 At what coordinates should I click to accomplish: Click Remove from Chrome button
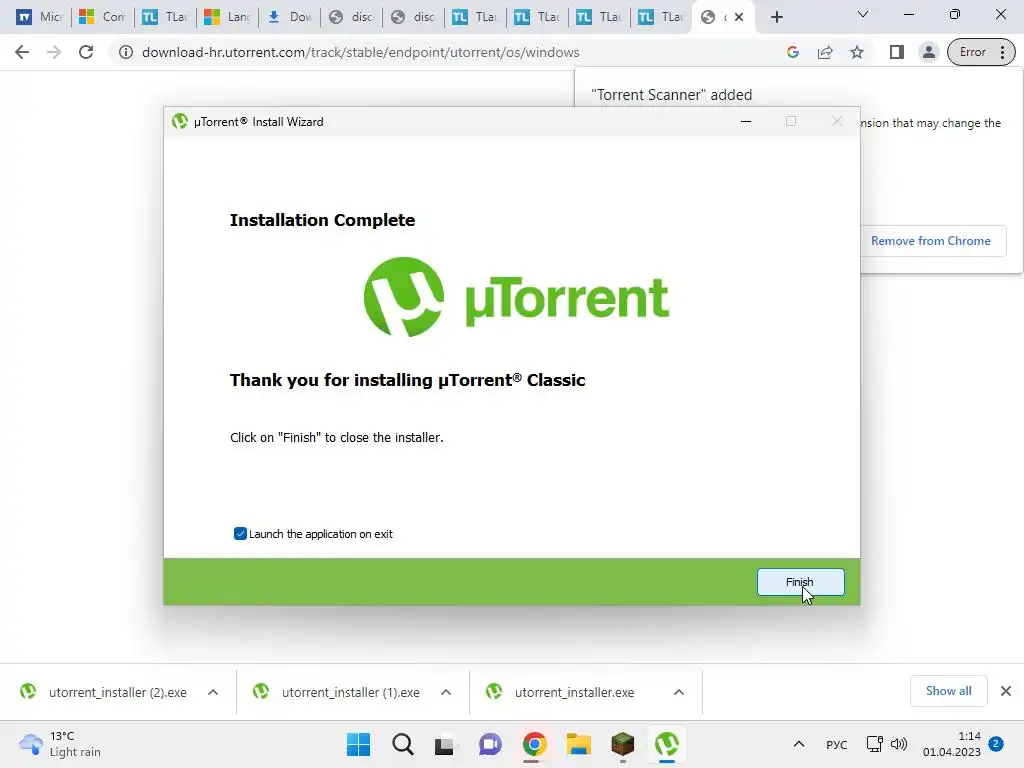[931, 241]
